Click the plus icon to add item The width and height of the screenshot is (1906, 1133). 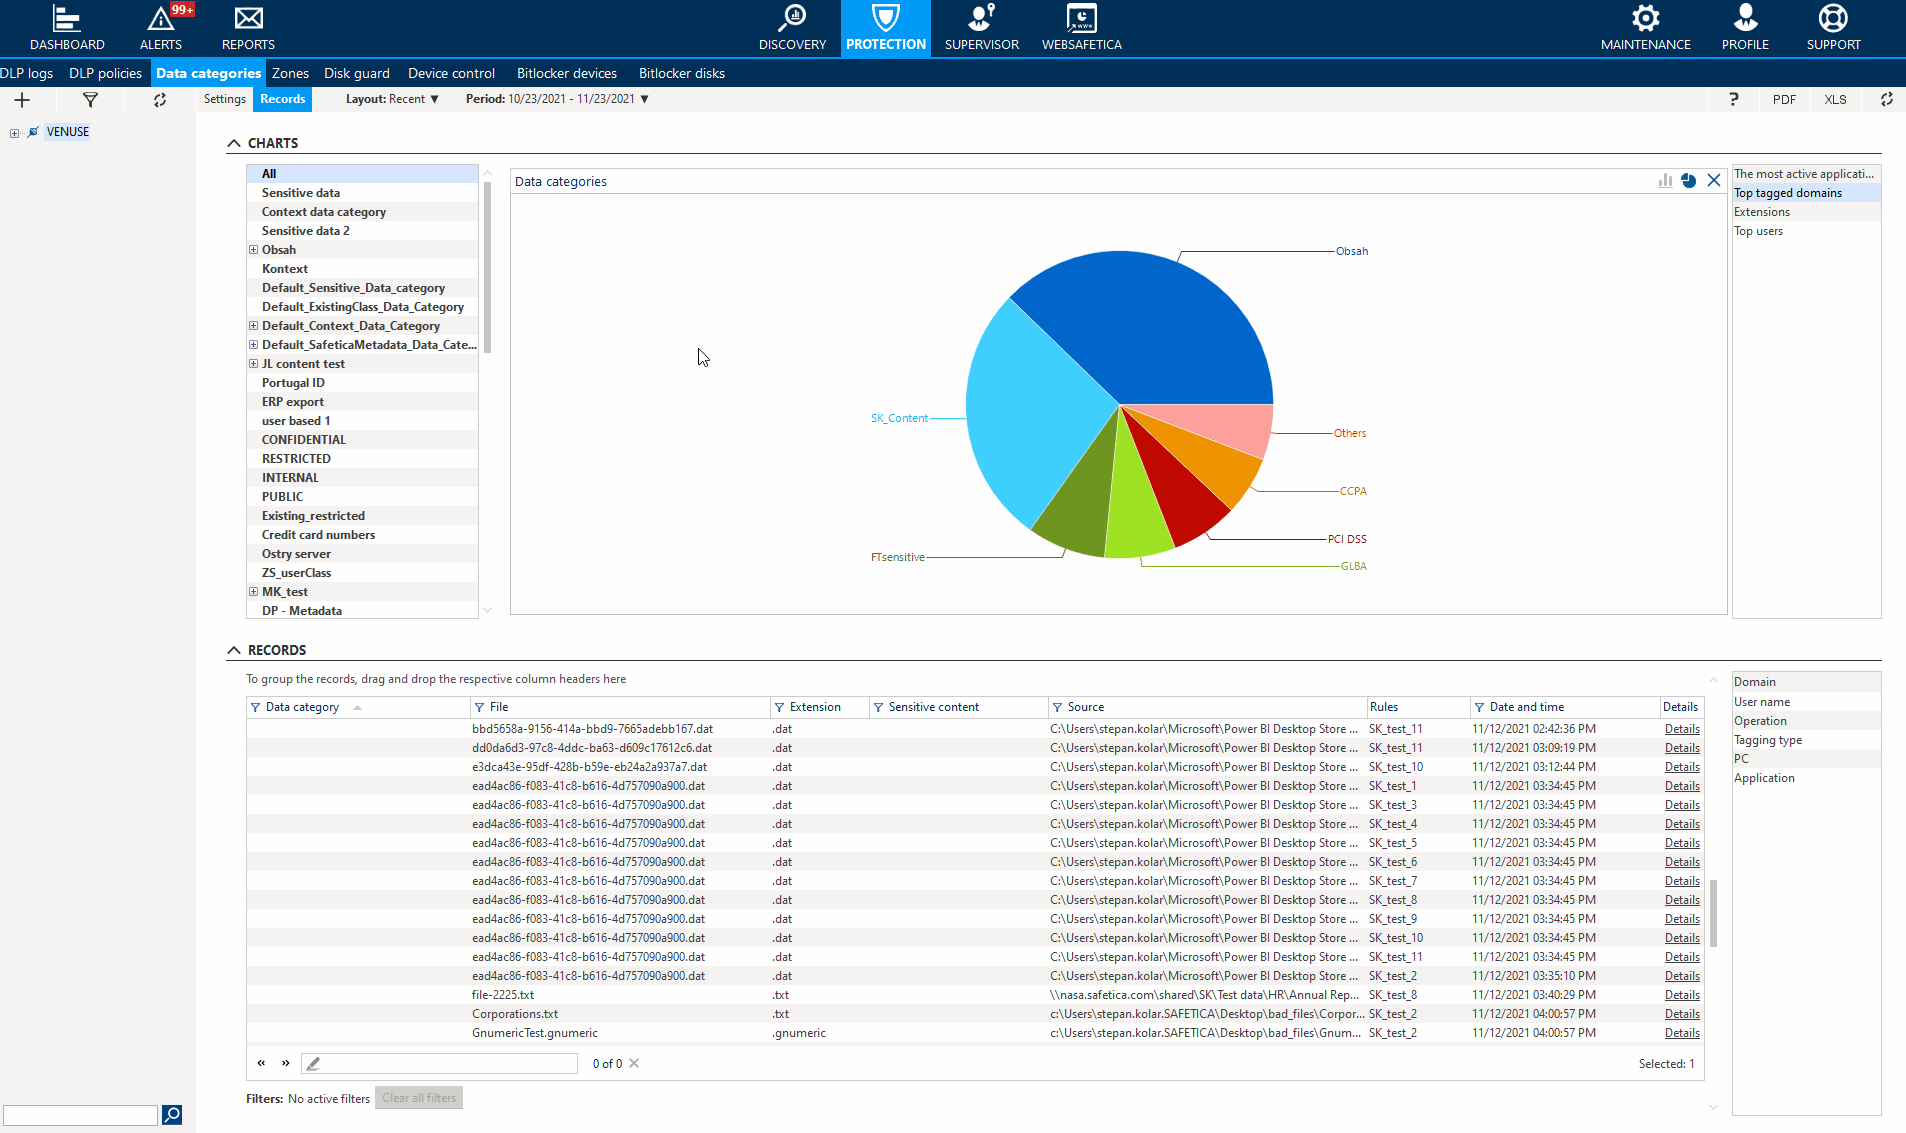click(x=22, y=100)
